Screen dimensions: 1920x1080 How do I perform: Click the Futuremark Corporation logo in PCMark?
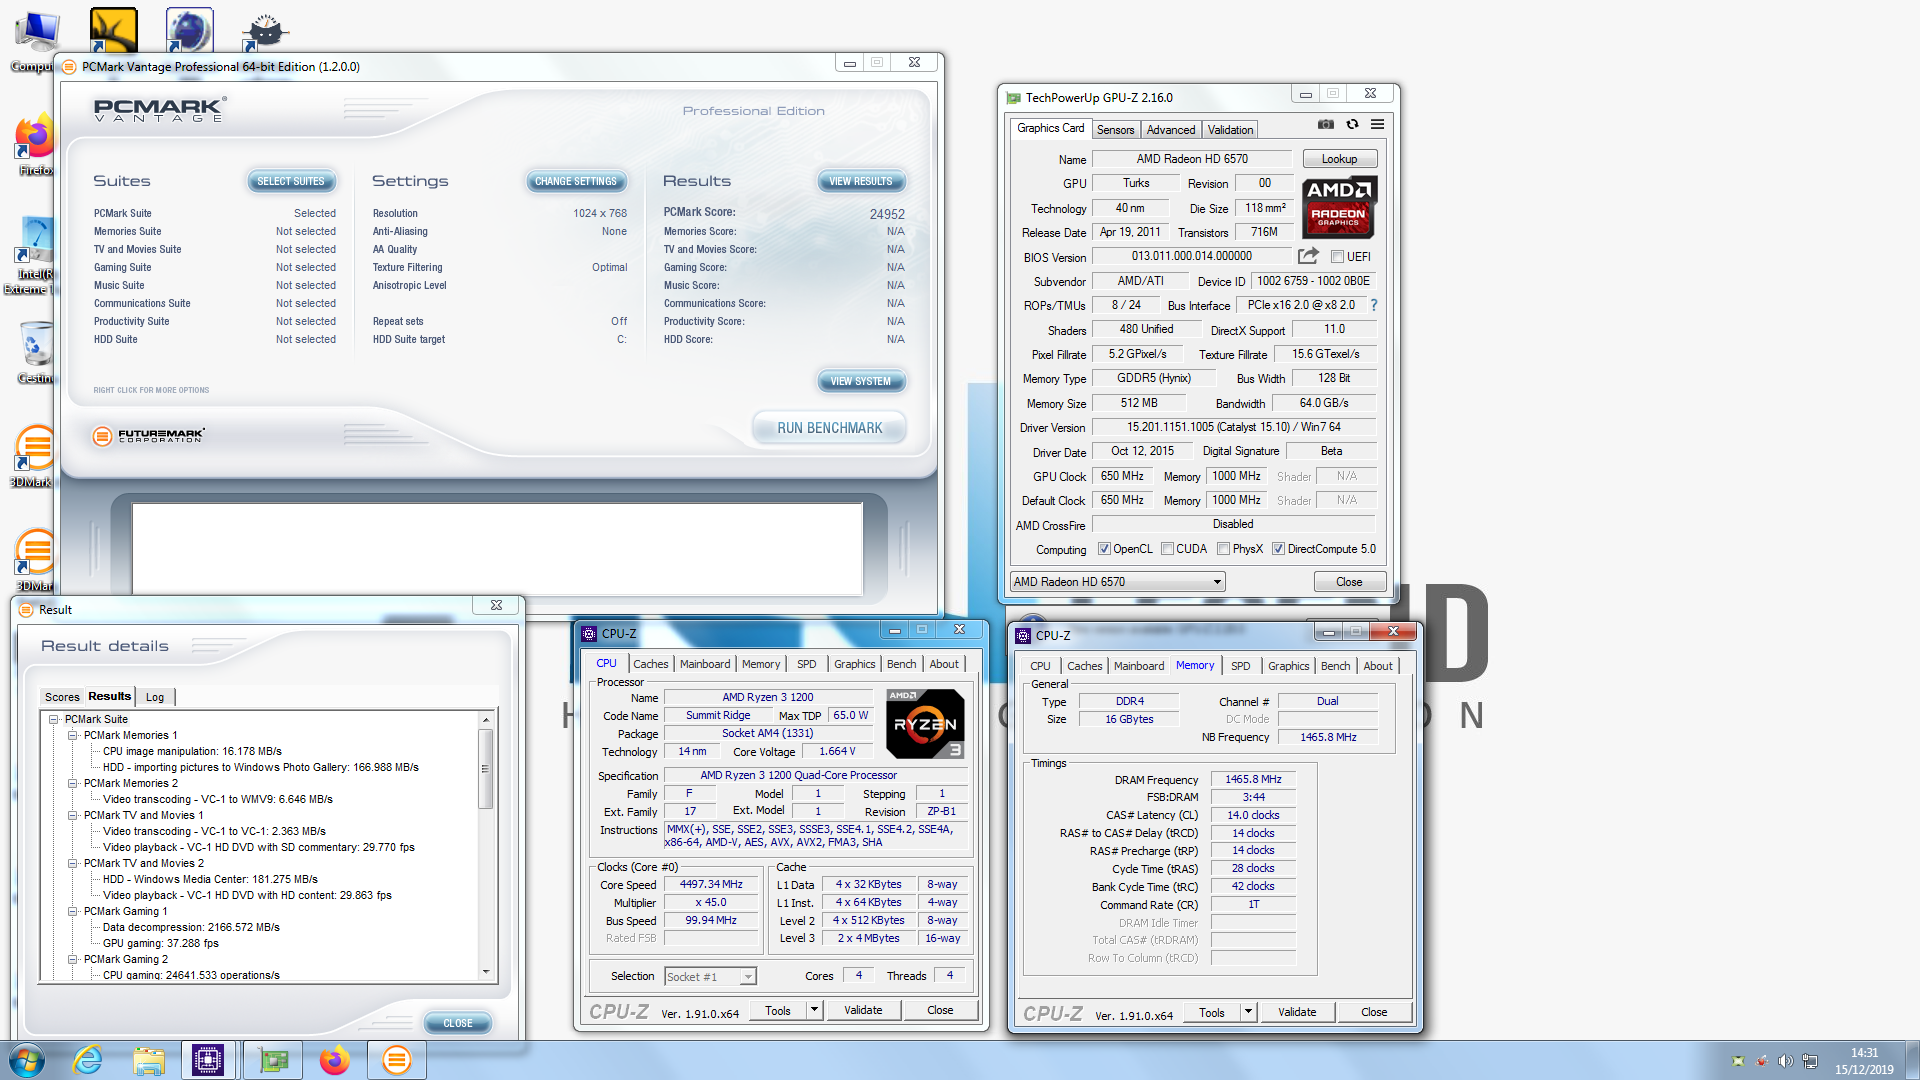pos(149,436)
